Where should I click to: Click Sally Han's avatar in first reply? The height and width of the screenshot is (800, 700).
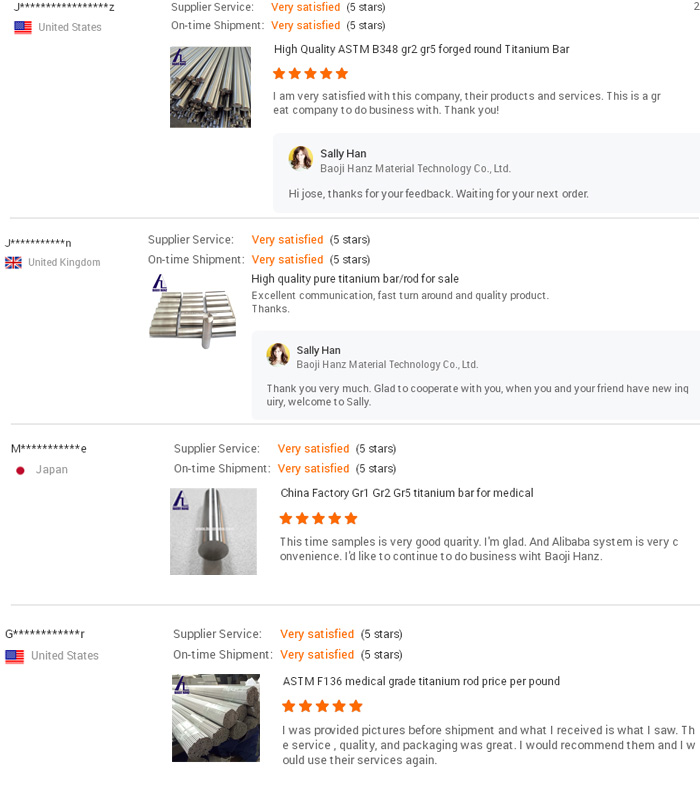click(300, 158)
